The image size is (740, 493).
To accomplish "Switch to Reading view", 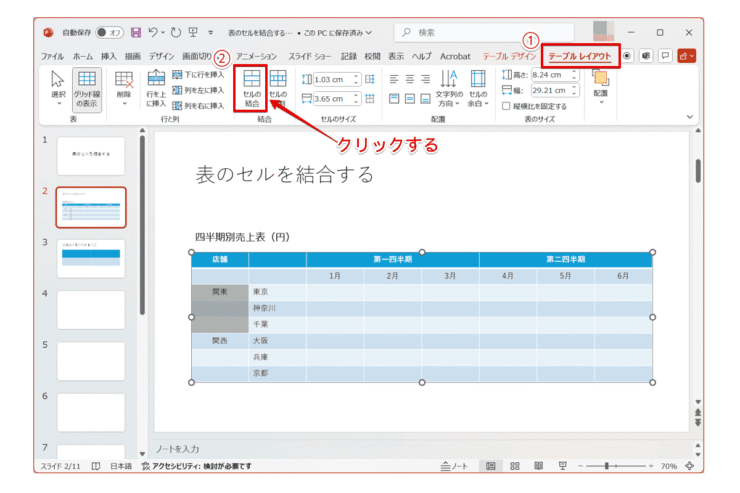I will click(x=538, y=466).
